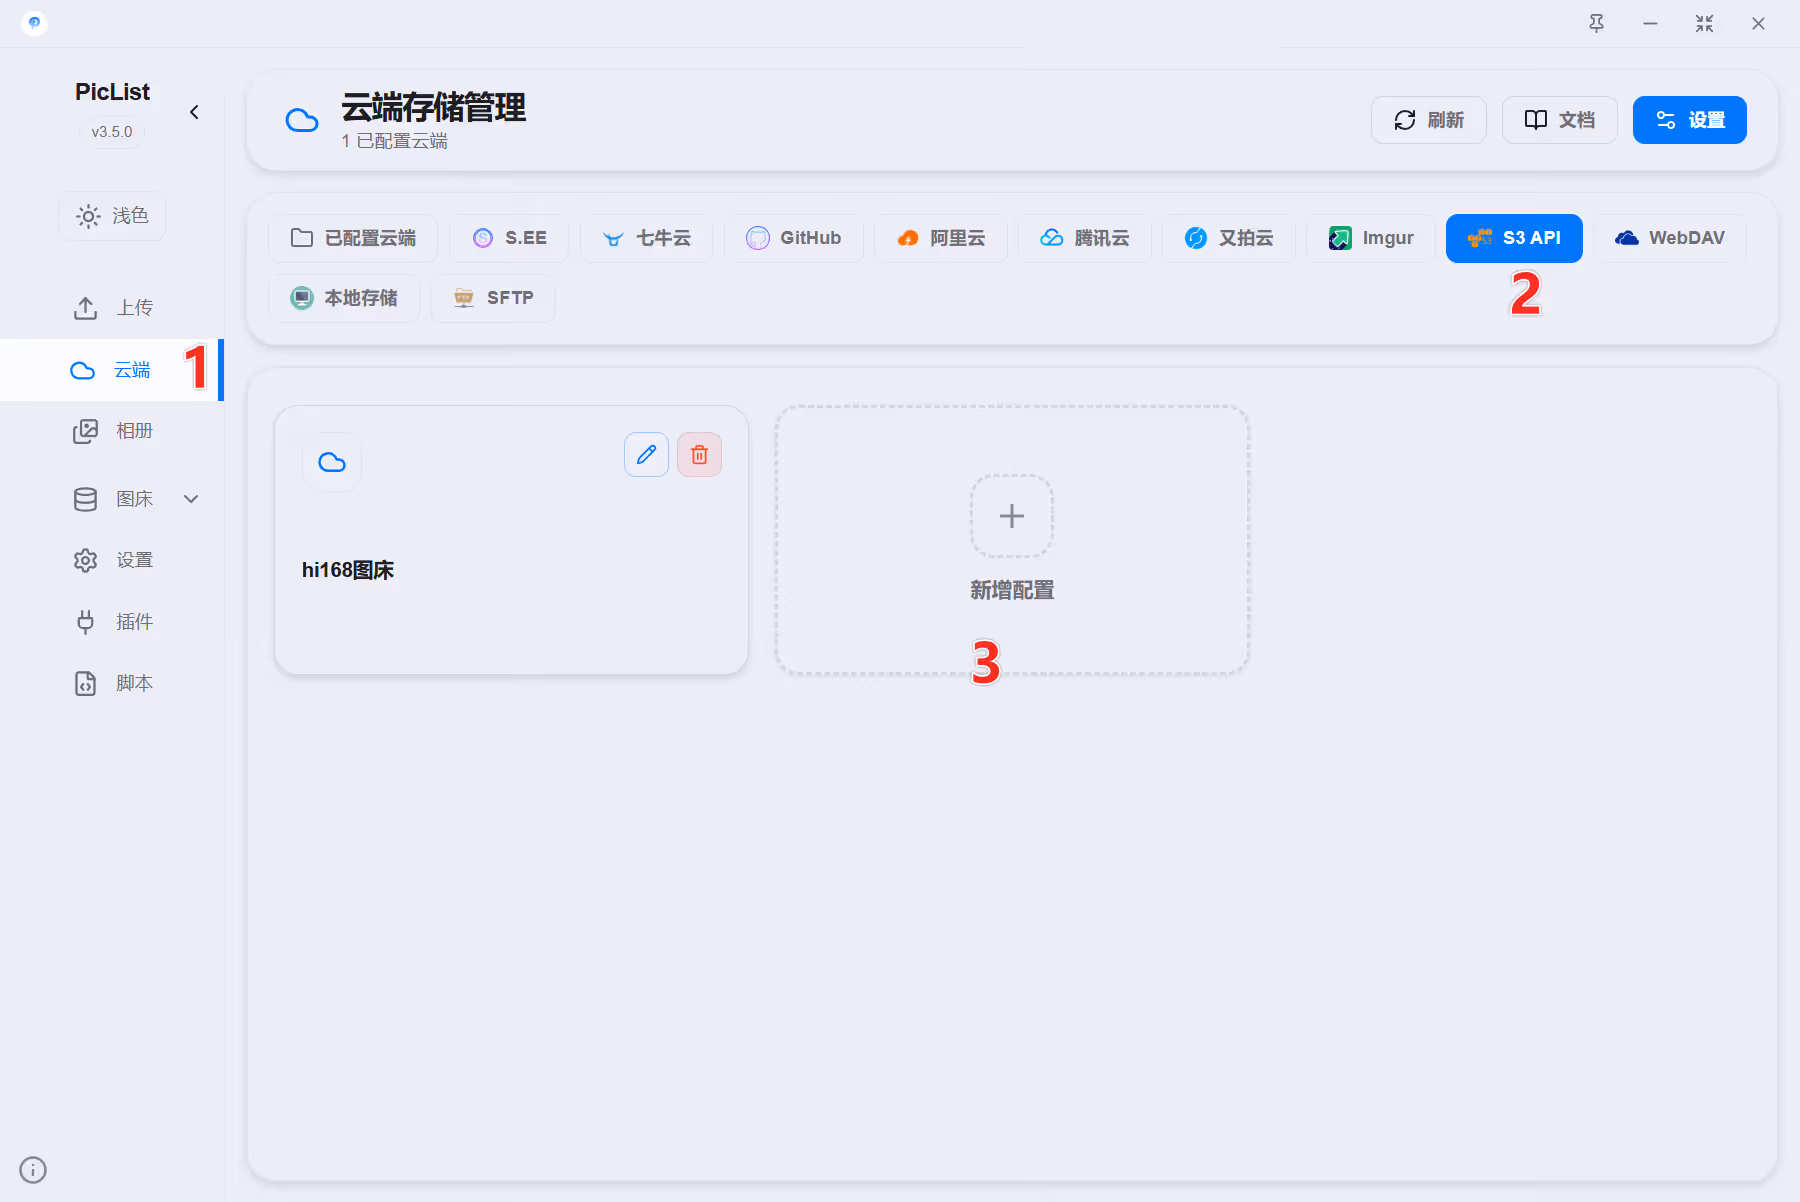
Task: Expand the 图床 submenu chevron
Action: click(x=191, y=499)
